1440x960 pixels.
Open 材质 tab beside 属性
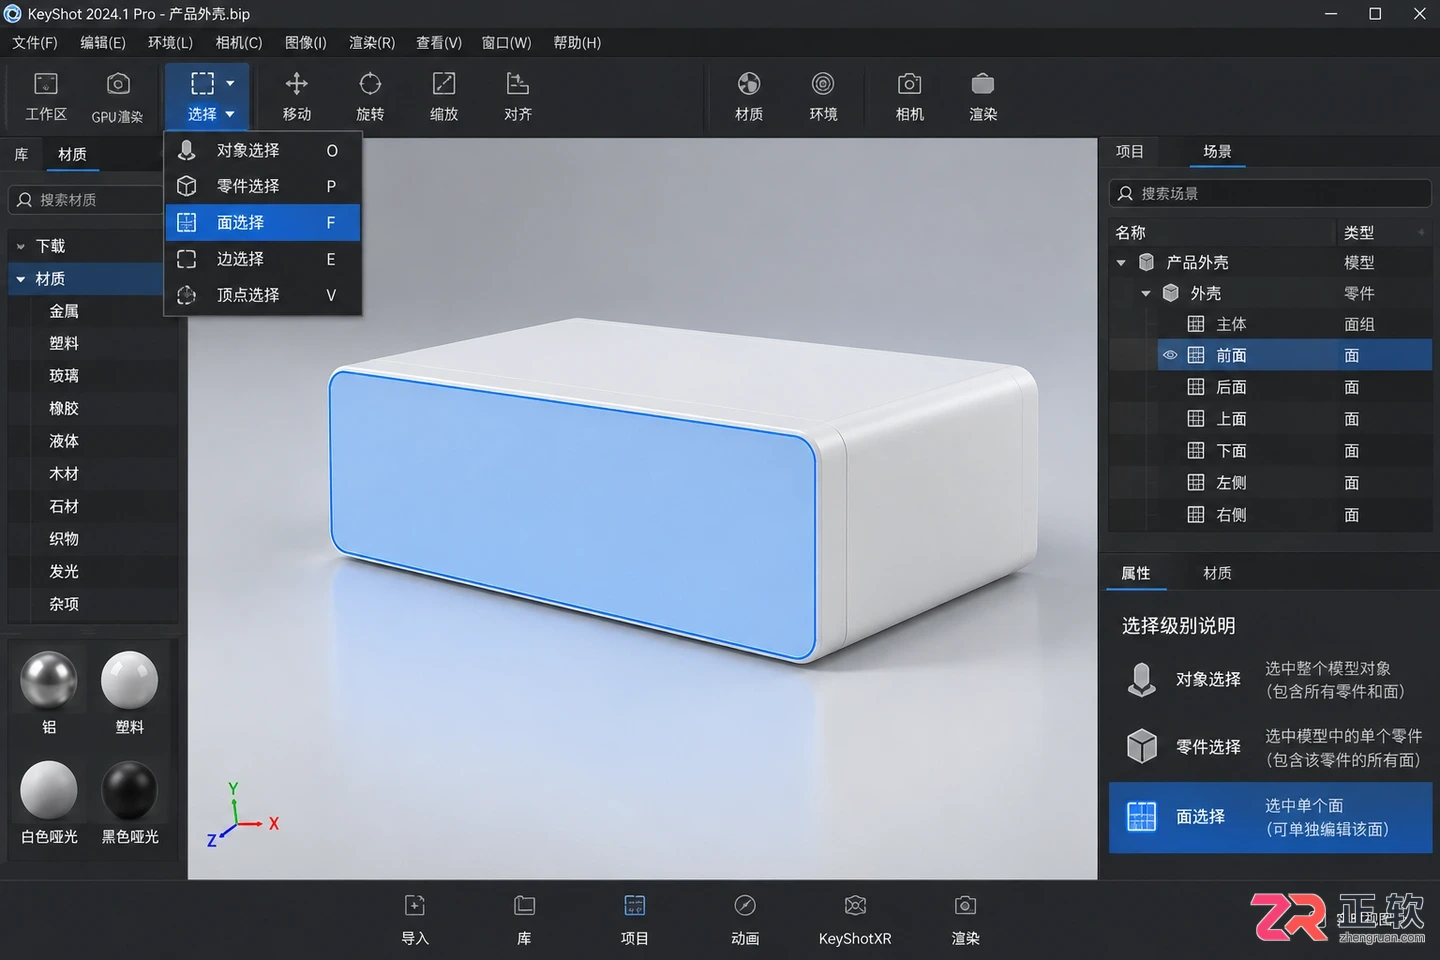coord(1217,573)
